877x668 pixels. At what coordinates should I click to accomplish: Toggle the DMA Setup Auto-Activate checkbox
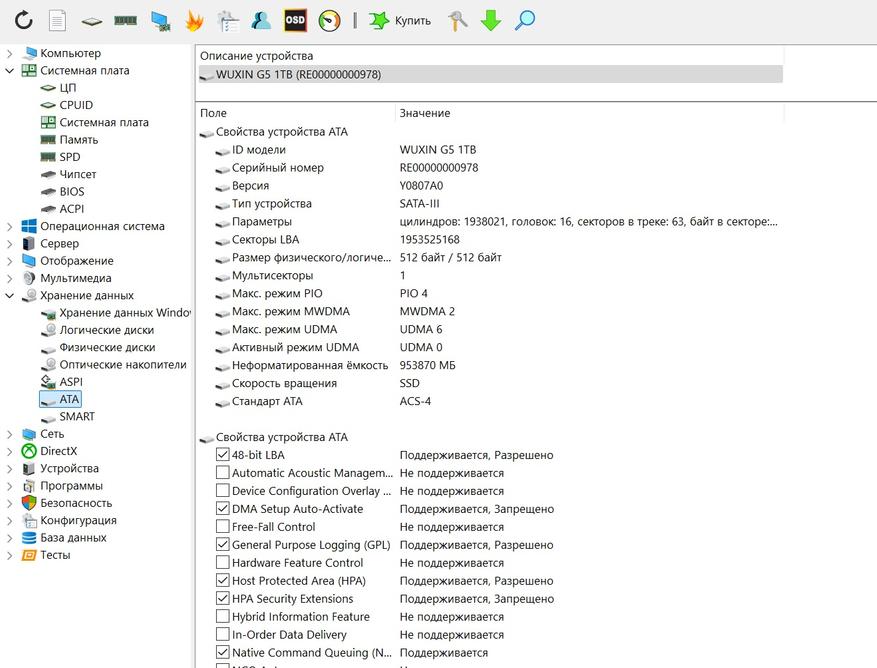(x=223, y=508)
